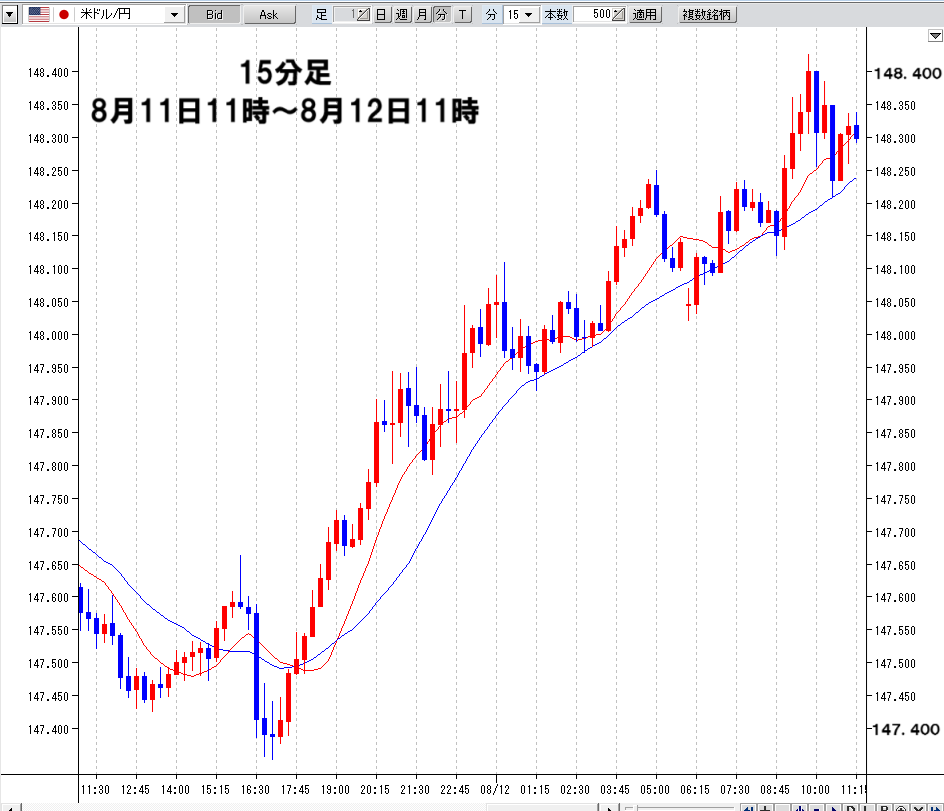Image resolution: width=944 pixels, height=811 pixels.
Task: Toggle the 分 minute timeframe button
Action: click(441, 14)
